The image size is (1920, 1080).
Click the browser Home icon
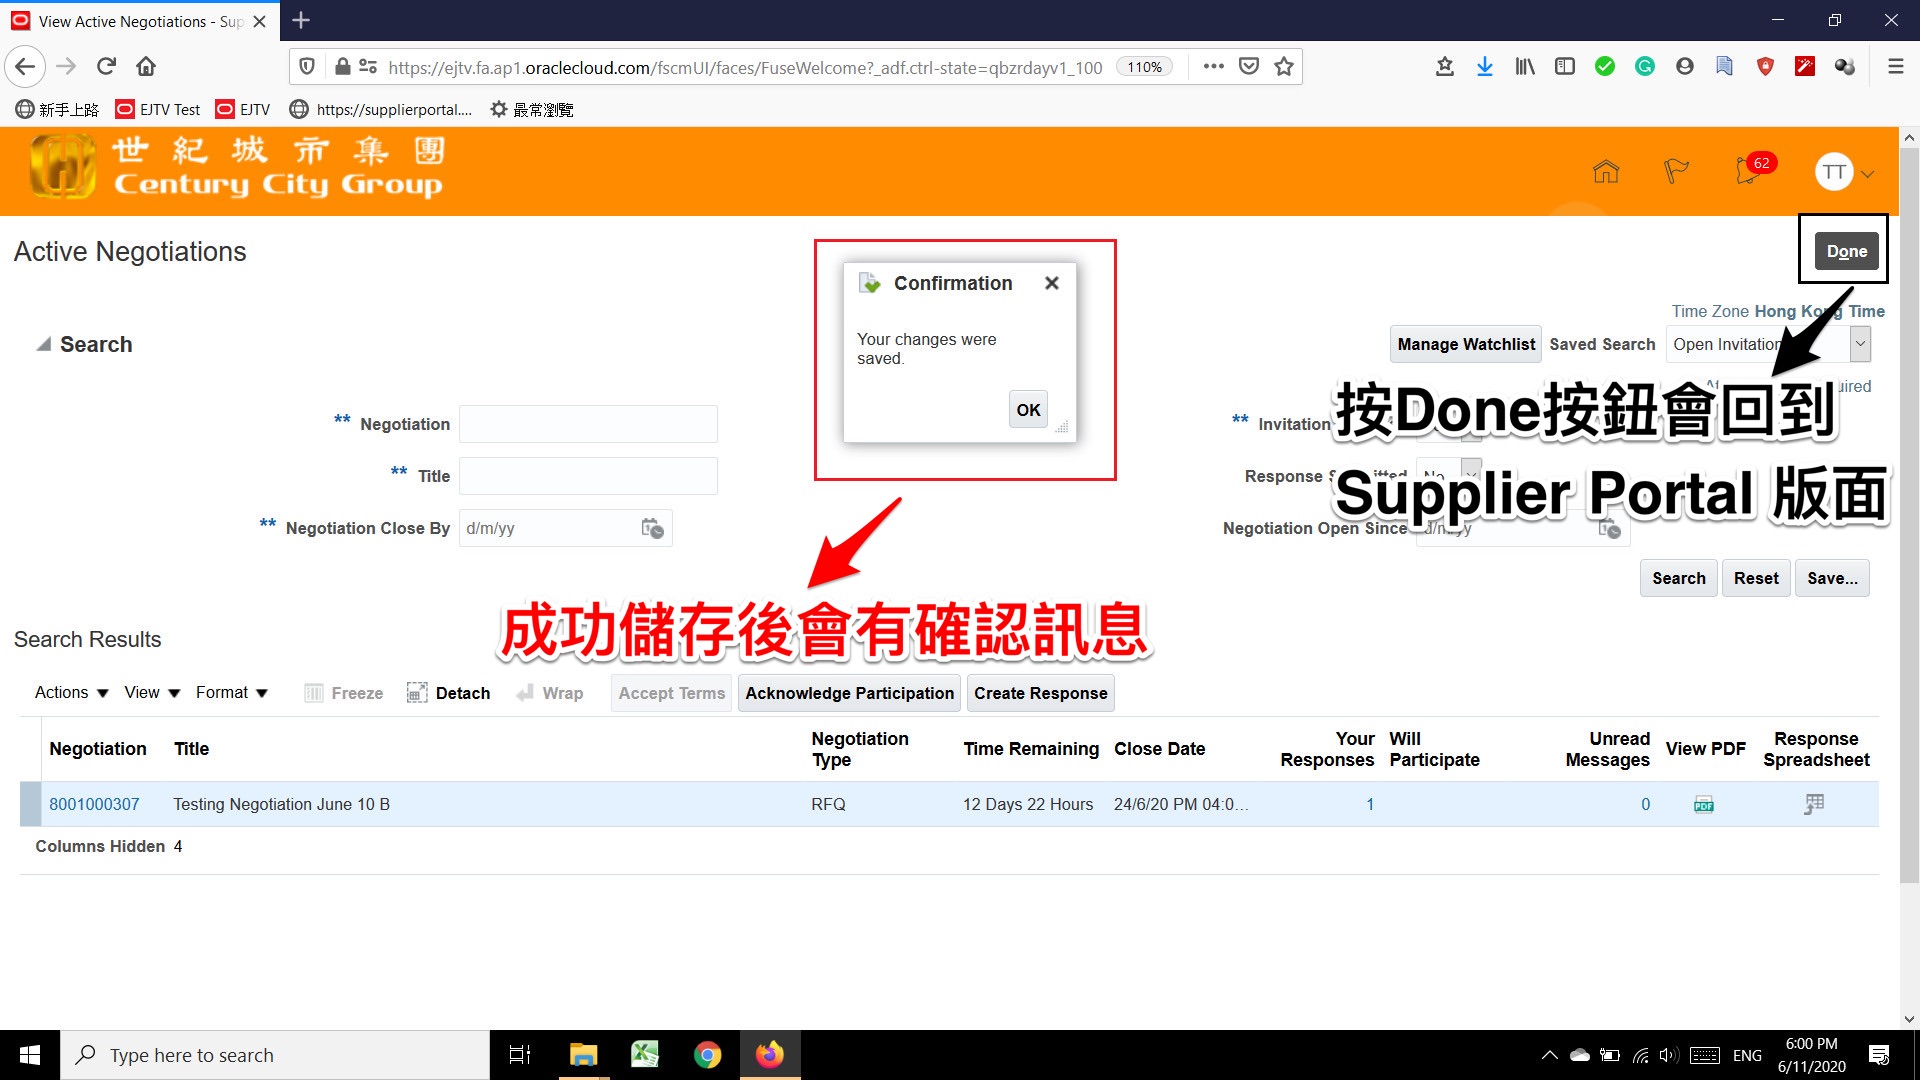(146, 67)
